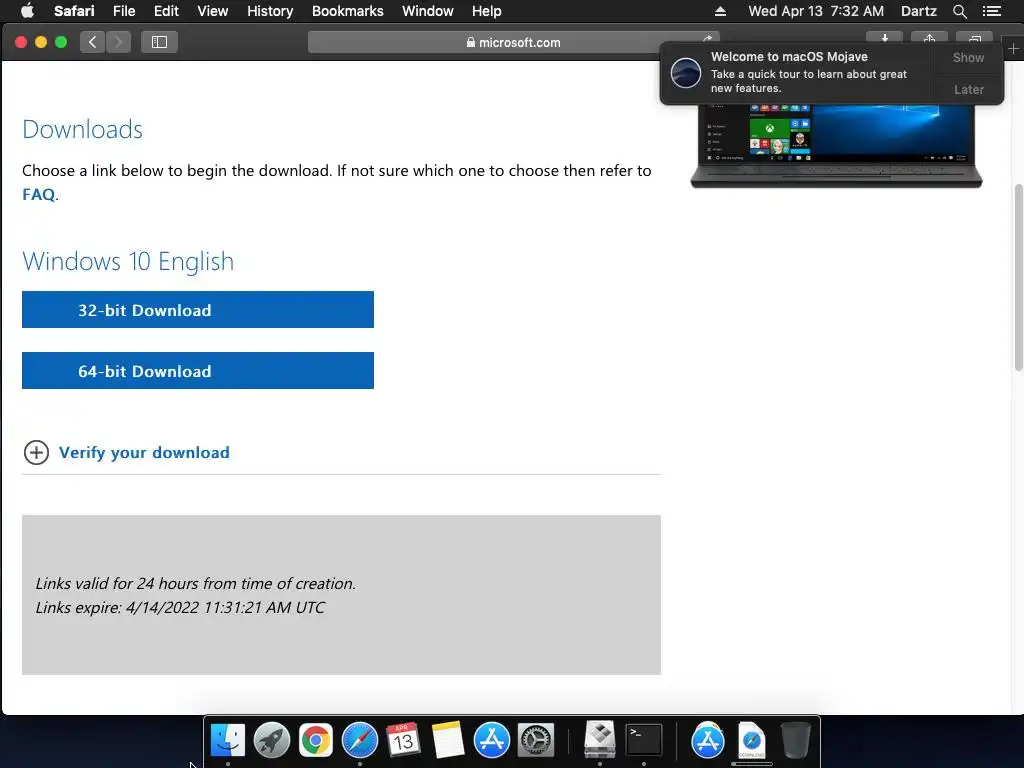
Task: Click the Verify your download link text
Action: [x=144, y=453]
